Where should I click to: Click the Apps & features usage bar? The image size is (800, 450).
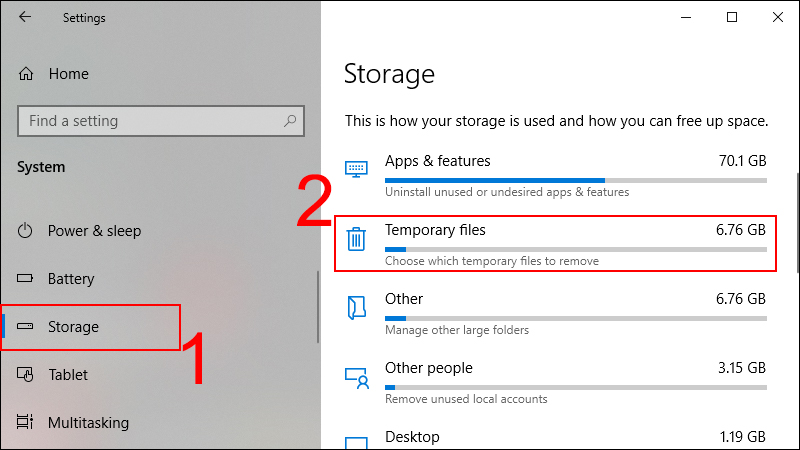[x=576, y=180]
